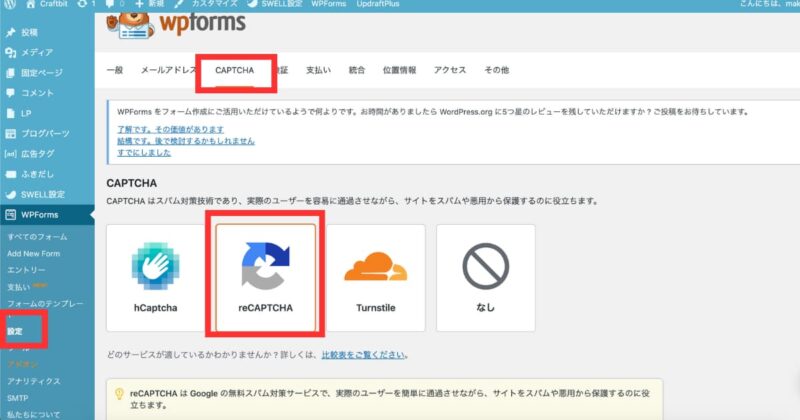
Task: Switch to the 一般 tab
Action: 115,70
